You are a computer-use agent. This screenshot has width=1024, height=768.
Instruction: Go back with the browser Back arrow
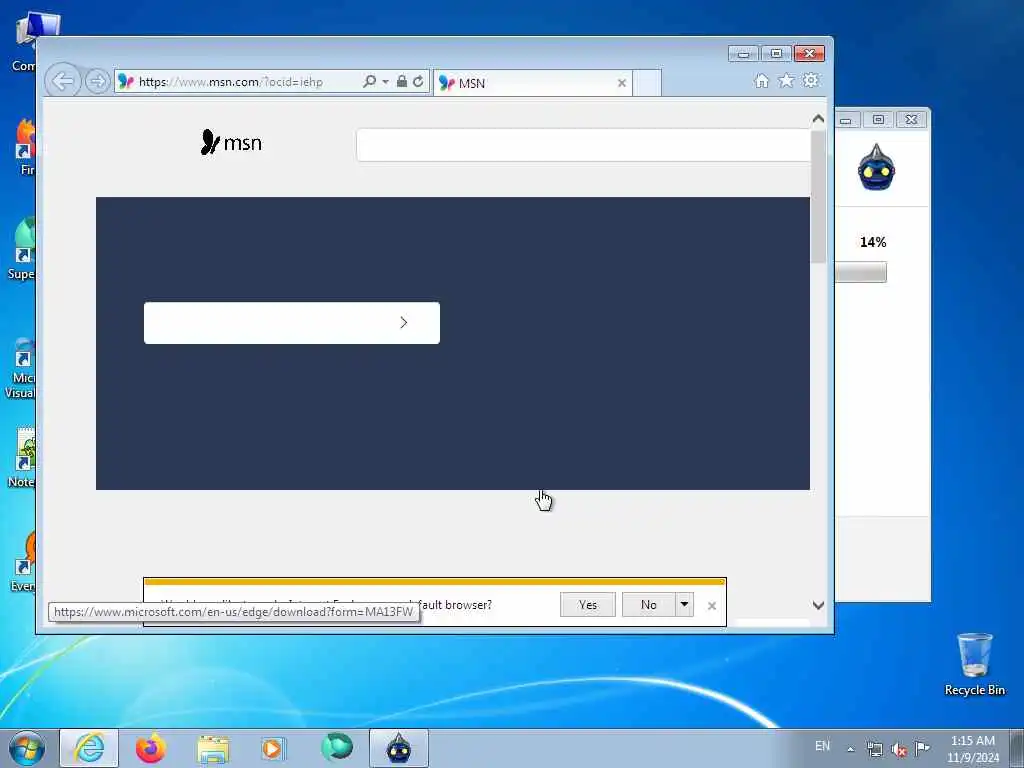[63, 82]
